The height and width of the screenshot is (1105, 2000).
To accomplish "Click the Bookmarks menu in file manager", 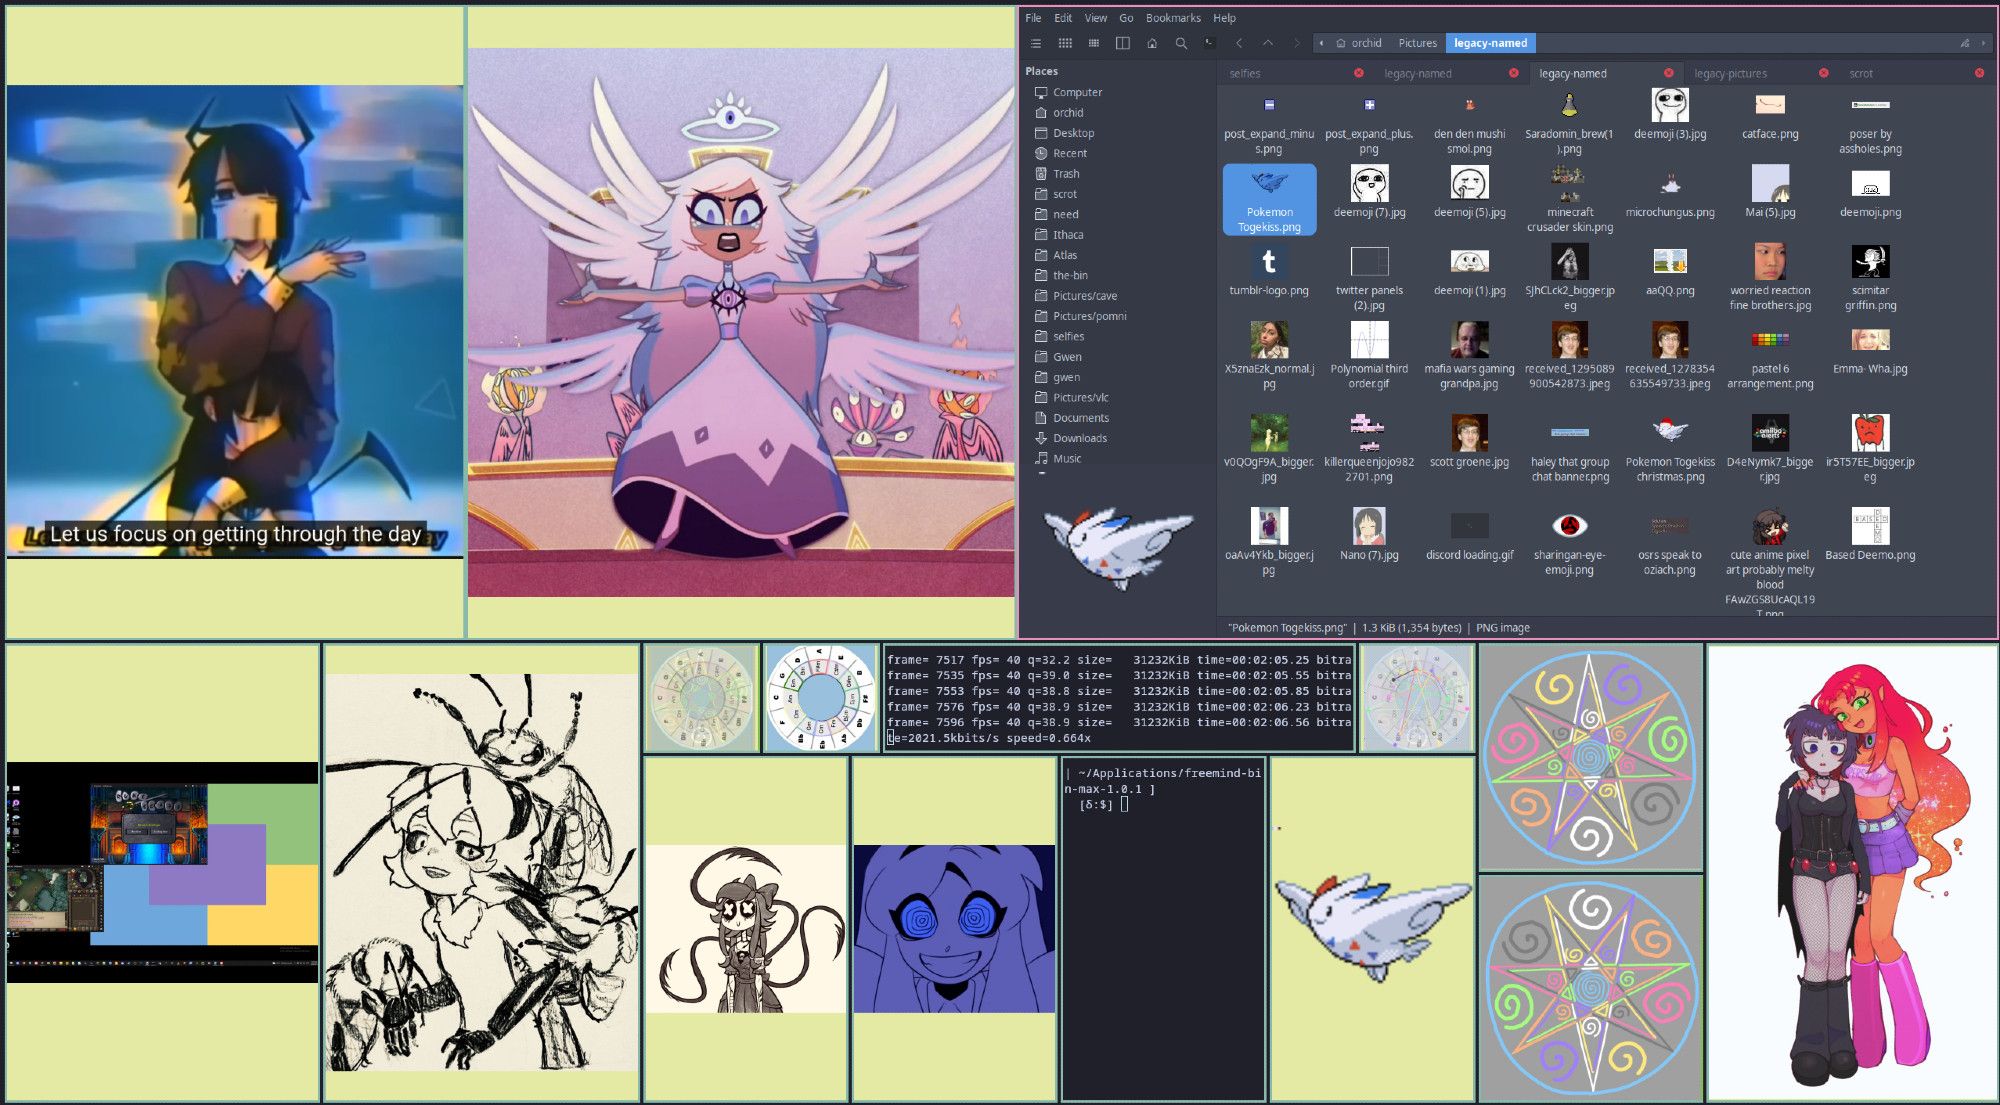I will pos(1173,18).
